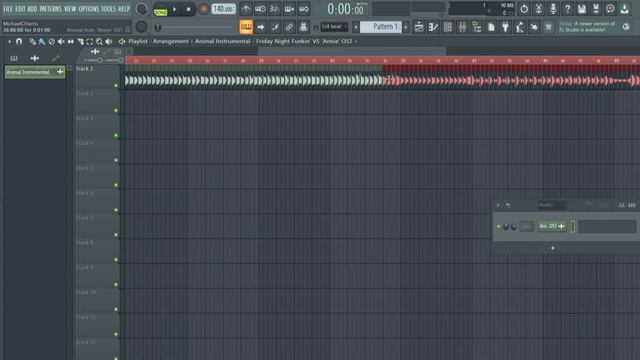Click the save project disk icon
The image size is (640, 360).
click(582, 9)
